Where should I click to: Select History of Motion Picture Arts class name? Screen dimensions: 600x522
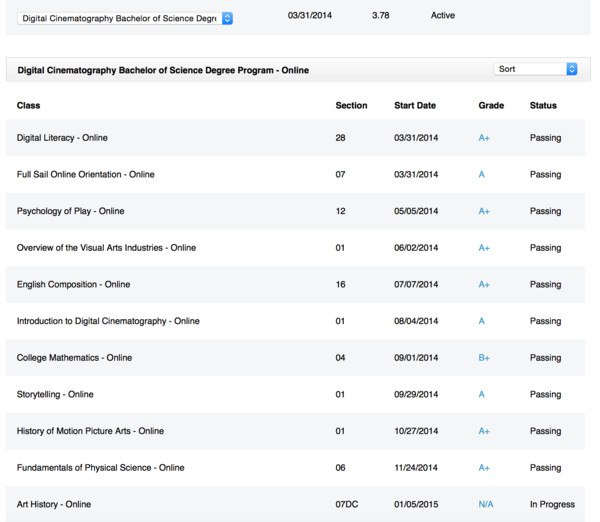(90, 431)
